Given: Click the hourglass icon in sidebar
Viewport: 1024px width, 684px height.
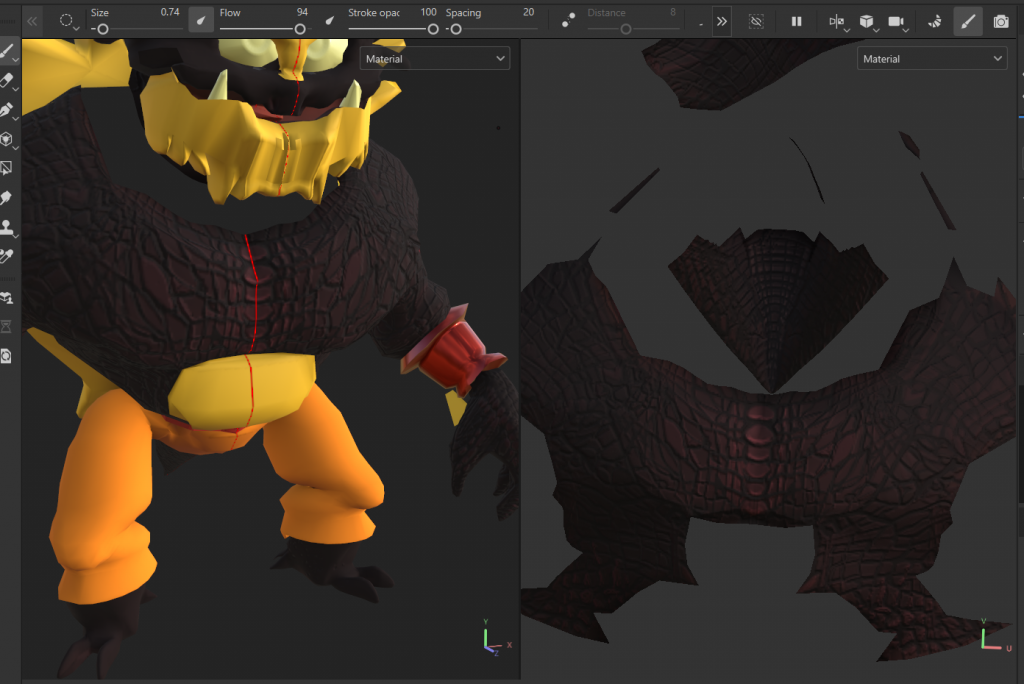Looking at the screenshot, I should coord(7,327).
